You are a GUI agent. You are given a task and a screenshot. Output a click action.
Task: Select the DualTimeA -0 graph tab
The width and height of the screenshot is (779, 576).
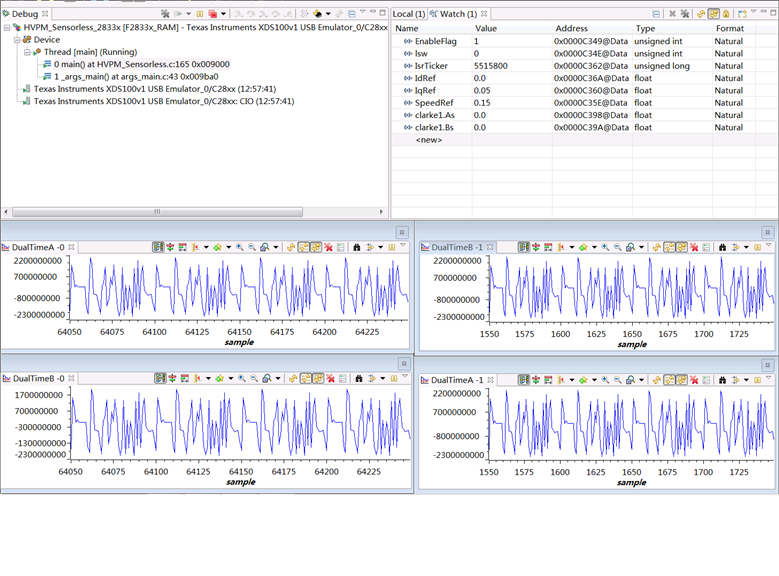[x=38, y=247]
